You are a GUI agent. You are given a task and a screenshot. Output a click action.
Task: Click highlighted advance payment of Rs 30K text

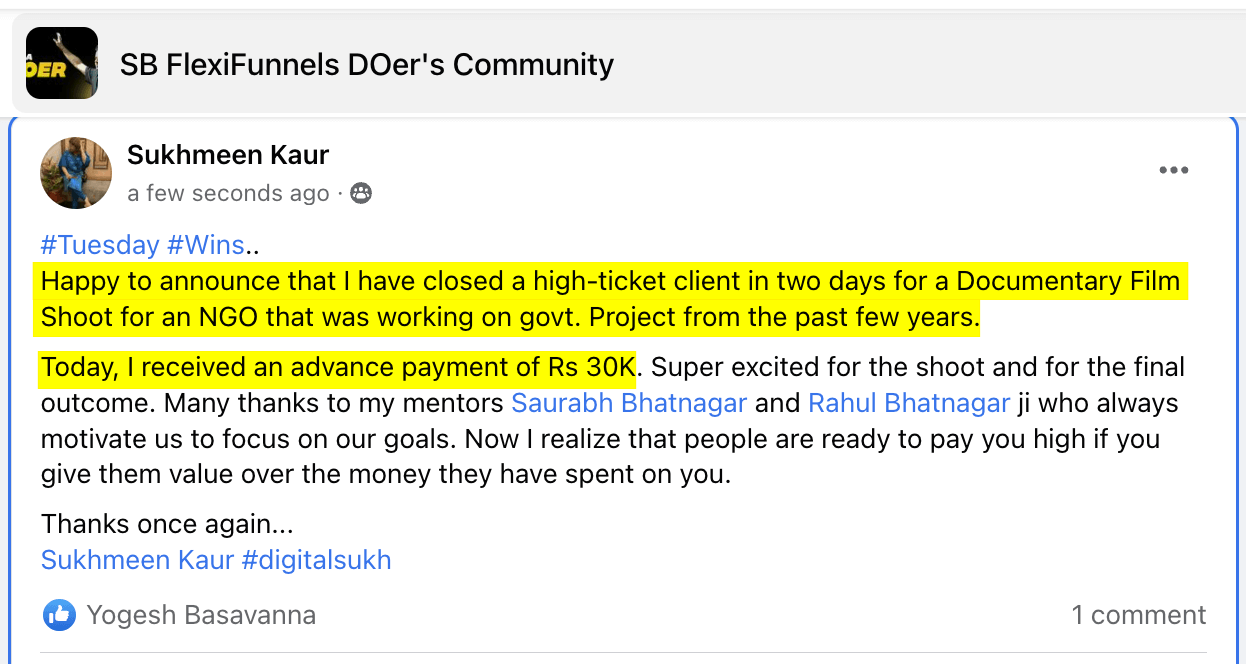tap(338, 368)
